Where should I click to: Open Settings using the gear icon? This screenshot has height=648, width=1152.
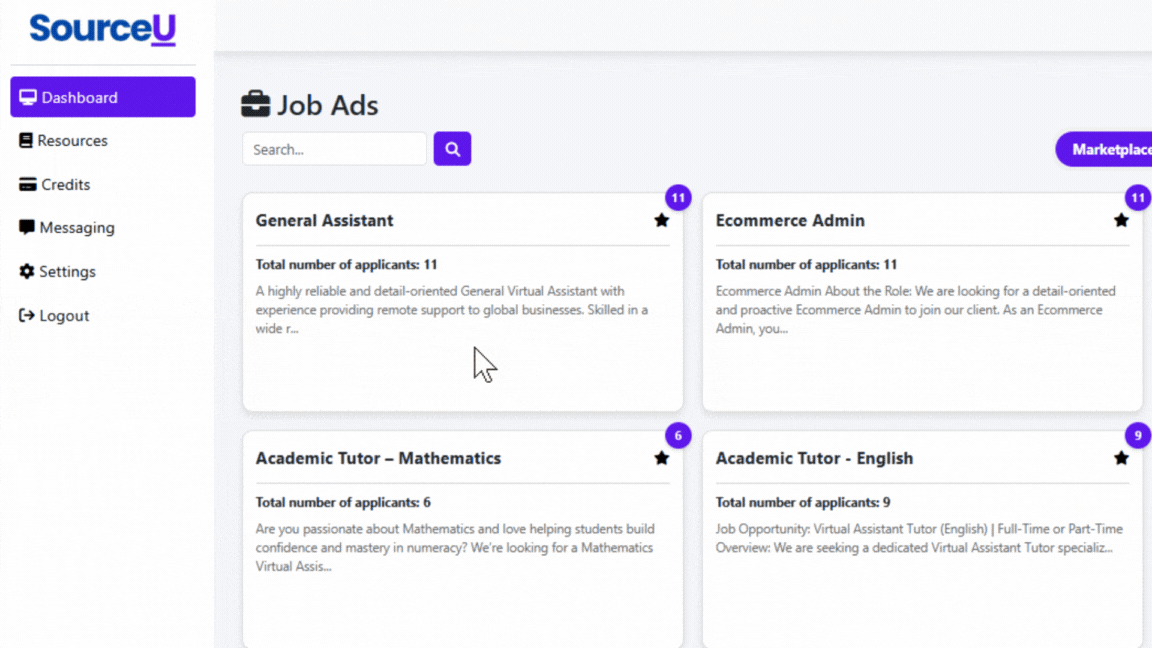25,271
